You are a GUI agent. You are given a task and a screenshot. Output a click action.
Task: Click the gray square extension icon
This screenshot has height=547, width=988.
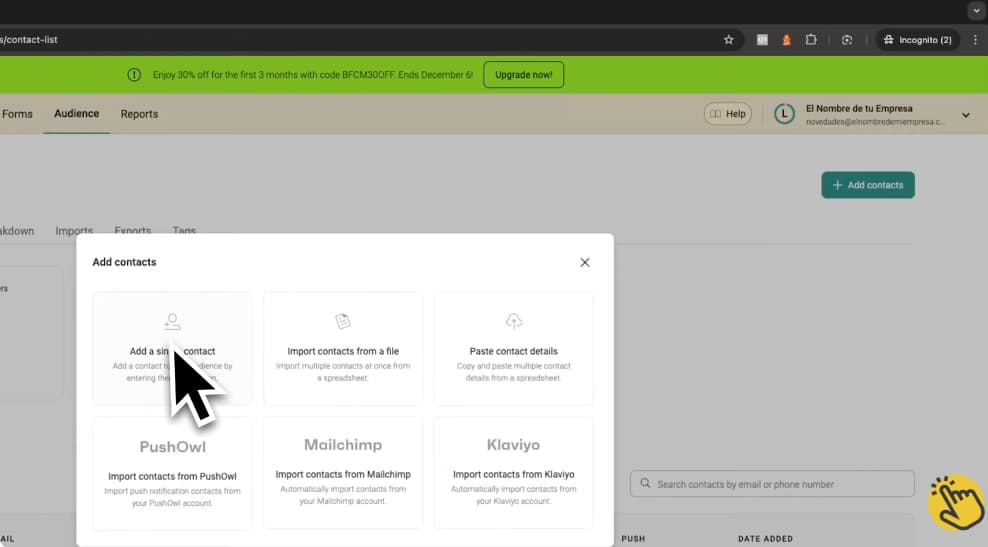pyautogui.click(x=762, y=40)
